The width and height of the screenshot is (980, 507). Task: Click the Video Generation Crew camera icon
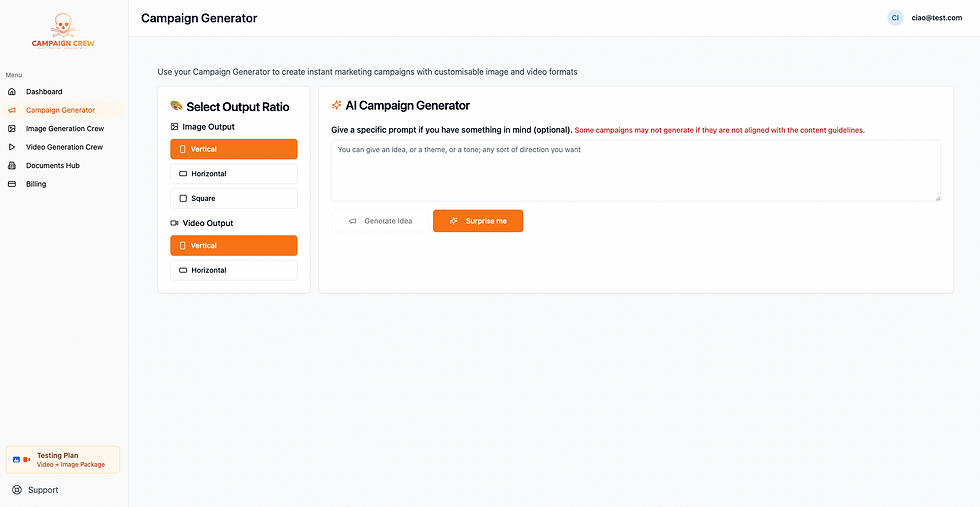[12, 147]
